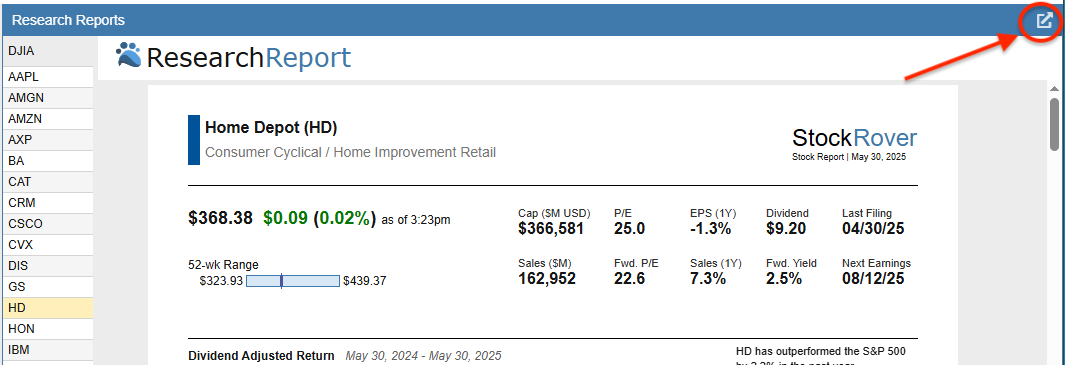Open report in new window icon
Image resolution: width=1065 pixels, height=365 pixels.
[x=1043, y=20]
